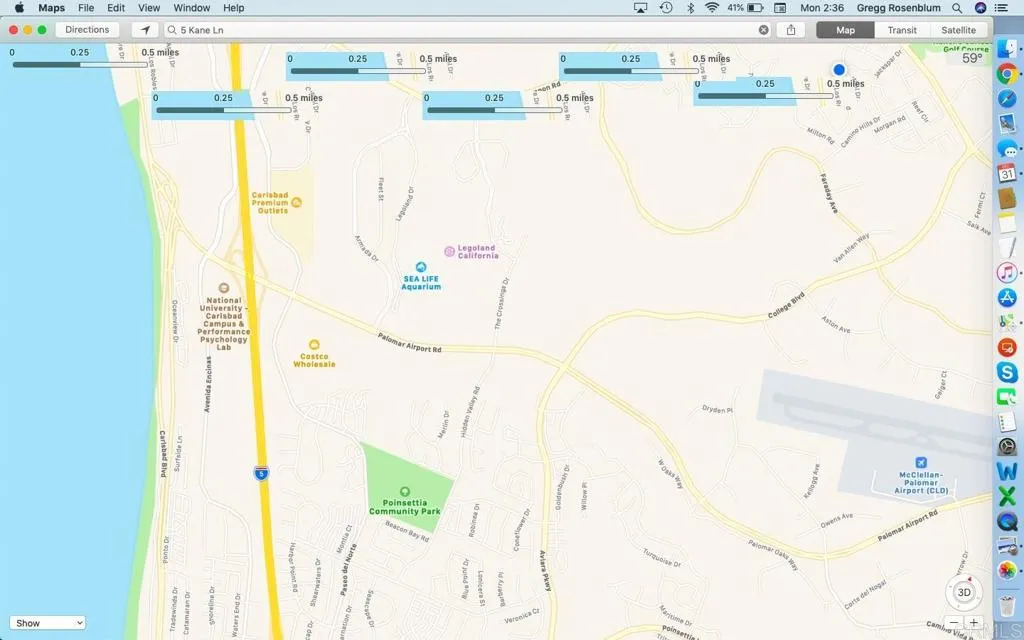Open Finder from the Dock
This screenshot has width=1024, height=640.
[1007, 48]
